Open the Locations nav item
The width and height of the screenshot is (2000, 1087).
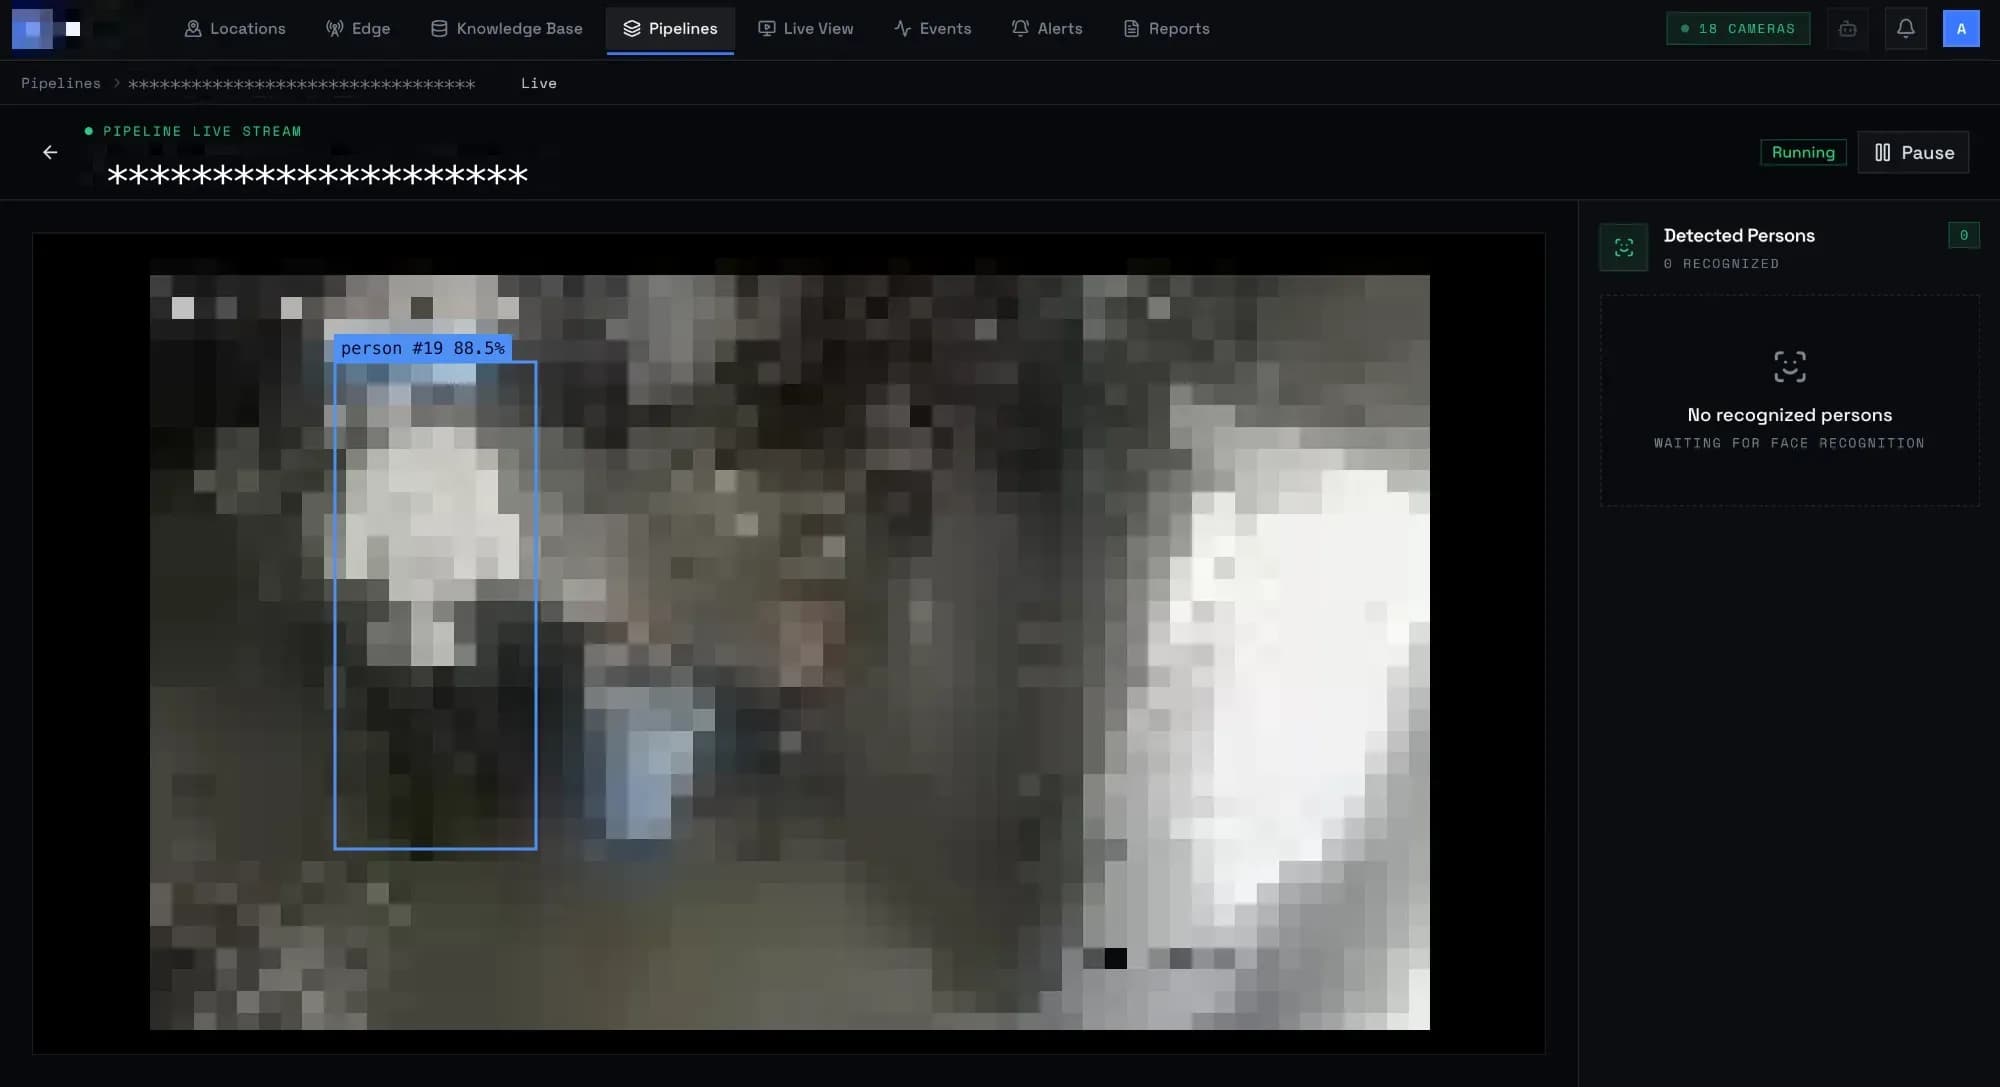(235, 29)
